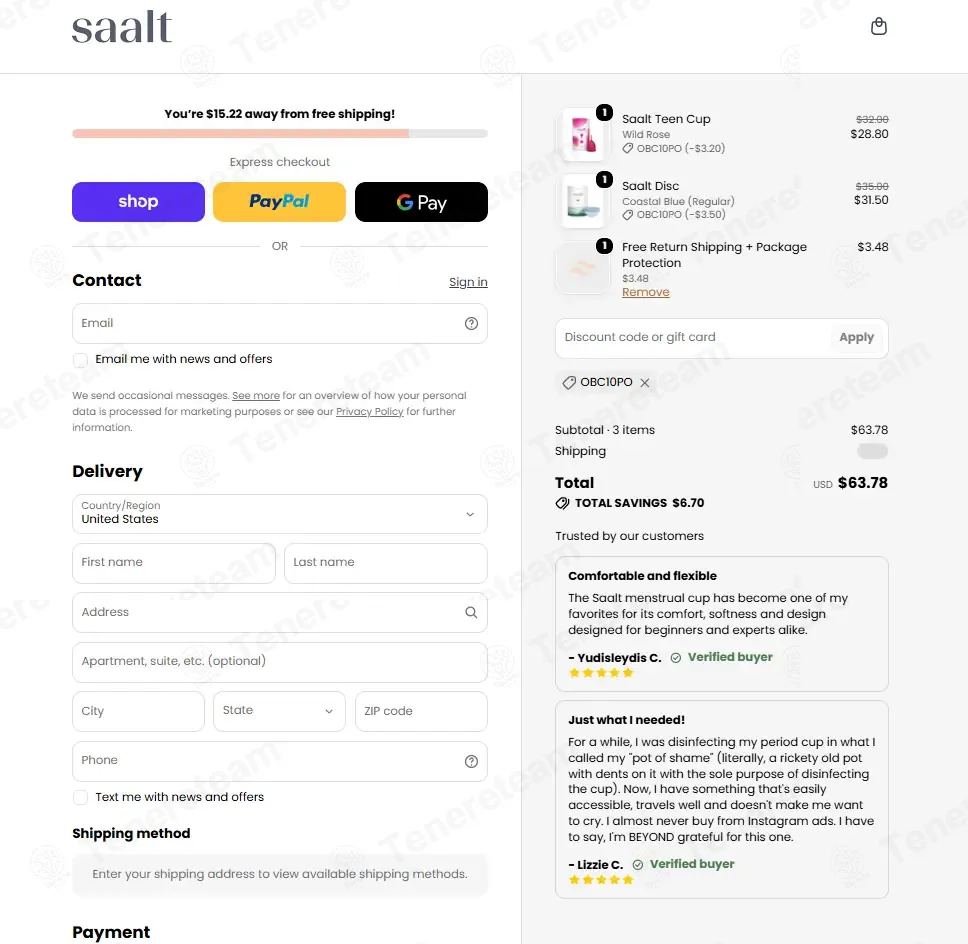Image resolution: width=968 pixels, height=944 pixels.
Task: Click the Saalt Teen Cup product thumbnail
Action: click(583, 135)
